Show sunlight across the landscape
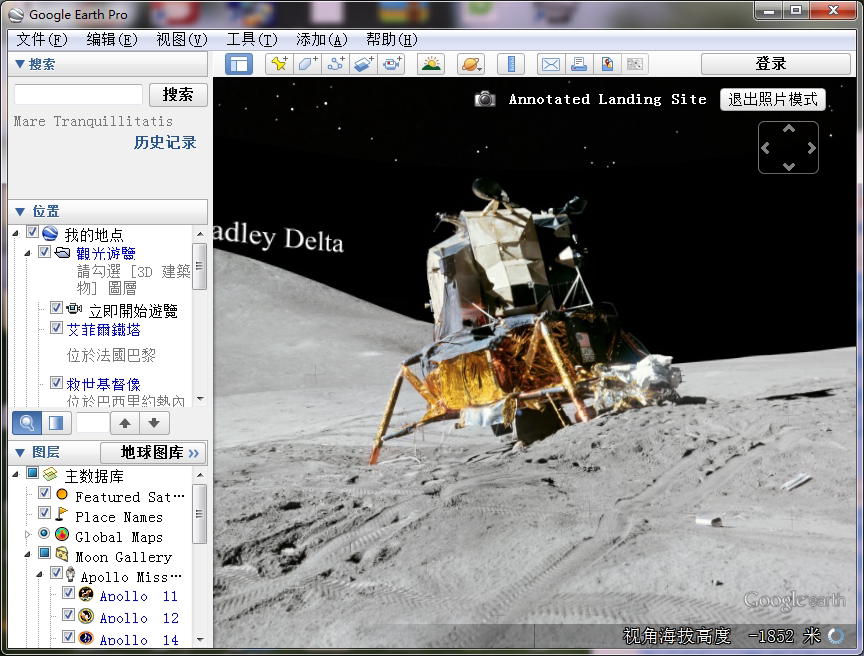Screen dimensions: 864x656 431,64
